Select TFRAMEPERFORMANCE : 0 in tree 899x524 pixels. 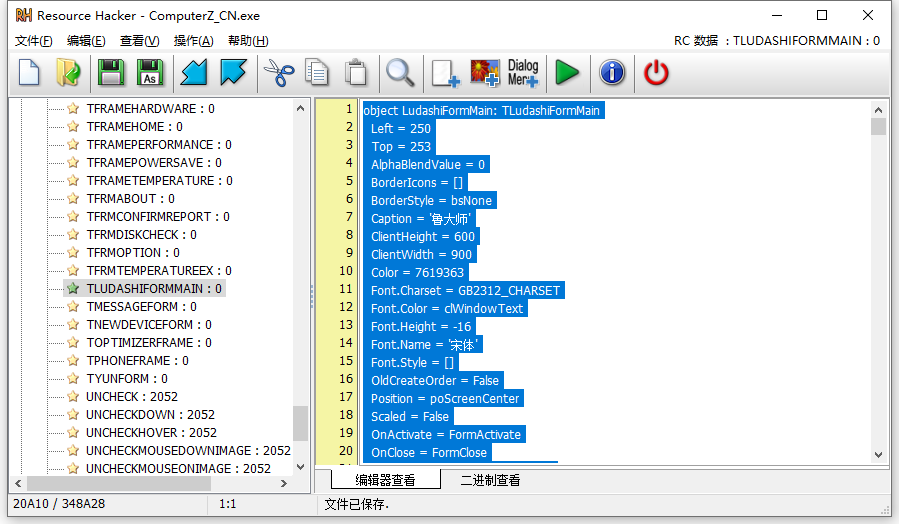point(159,144)
